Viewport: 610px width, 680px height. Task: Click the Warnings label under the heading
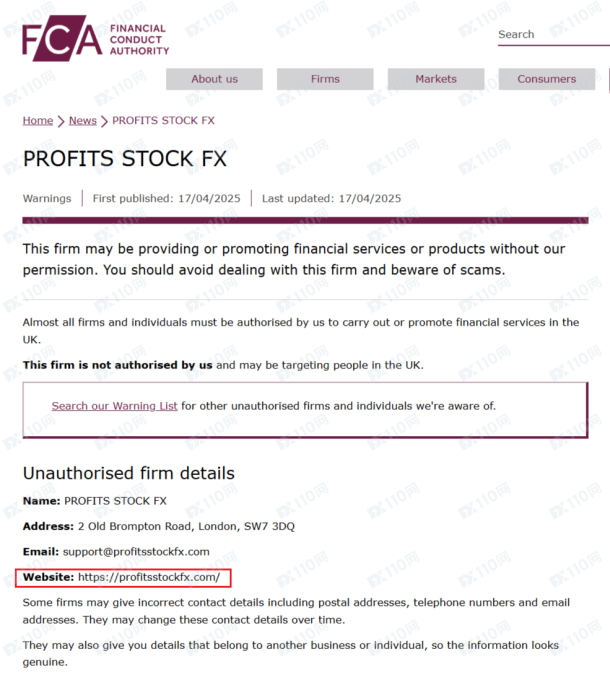pyautogui.click(x=47, y=198)
